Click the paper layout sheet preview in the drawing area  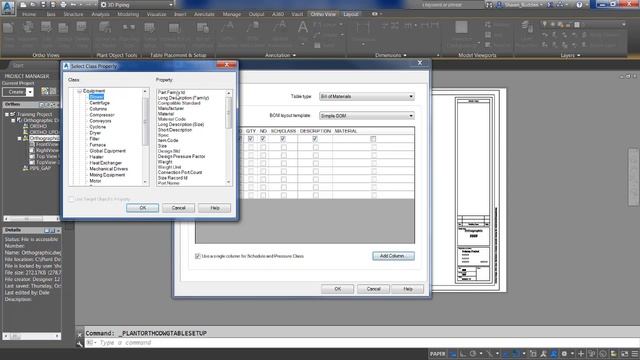click(x=469, y=190)
